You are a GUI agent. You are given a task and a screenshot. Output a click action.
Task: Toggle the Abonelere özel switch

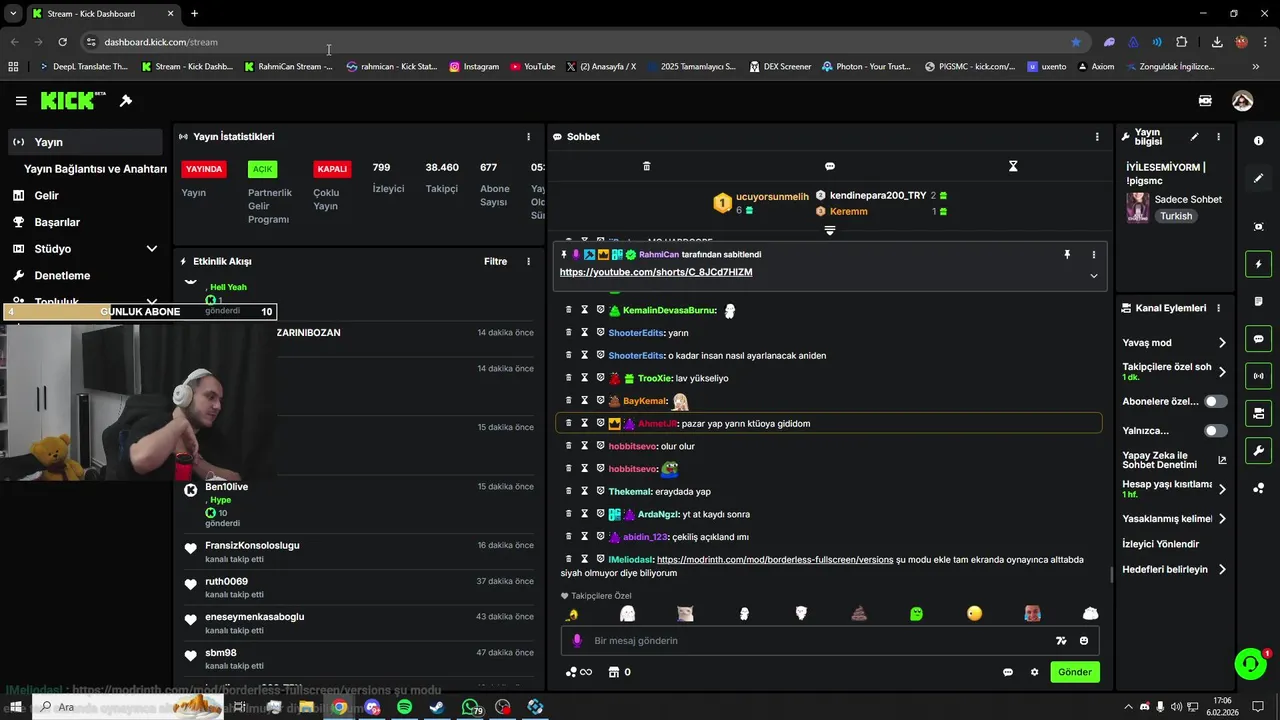[1215, 401]
